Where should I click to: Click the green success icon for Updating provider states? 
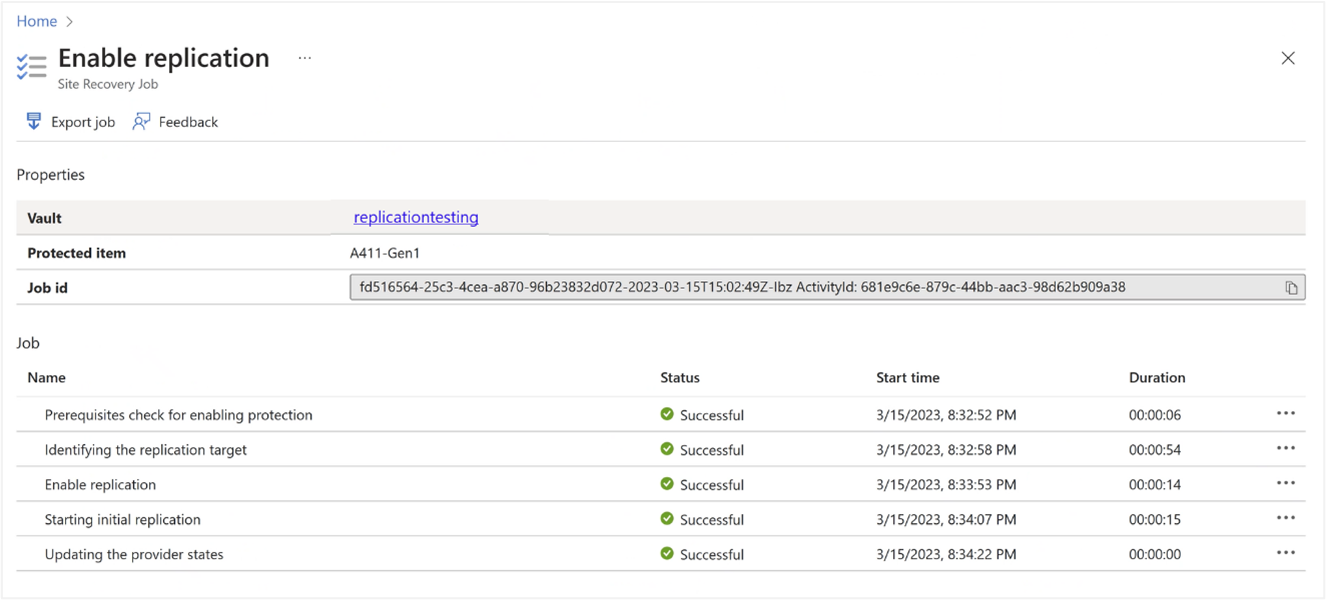[x=667, y=554]
